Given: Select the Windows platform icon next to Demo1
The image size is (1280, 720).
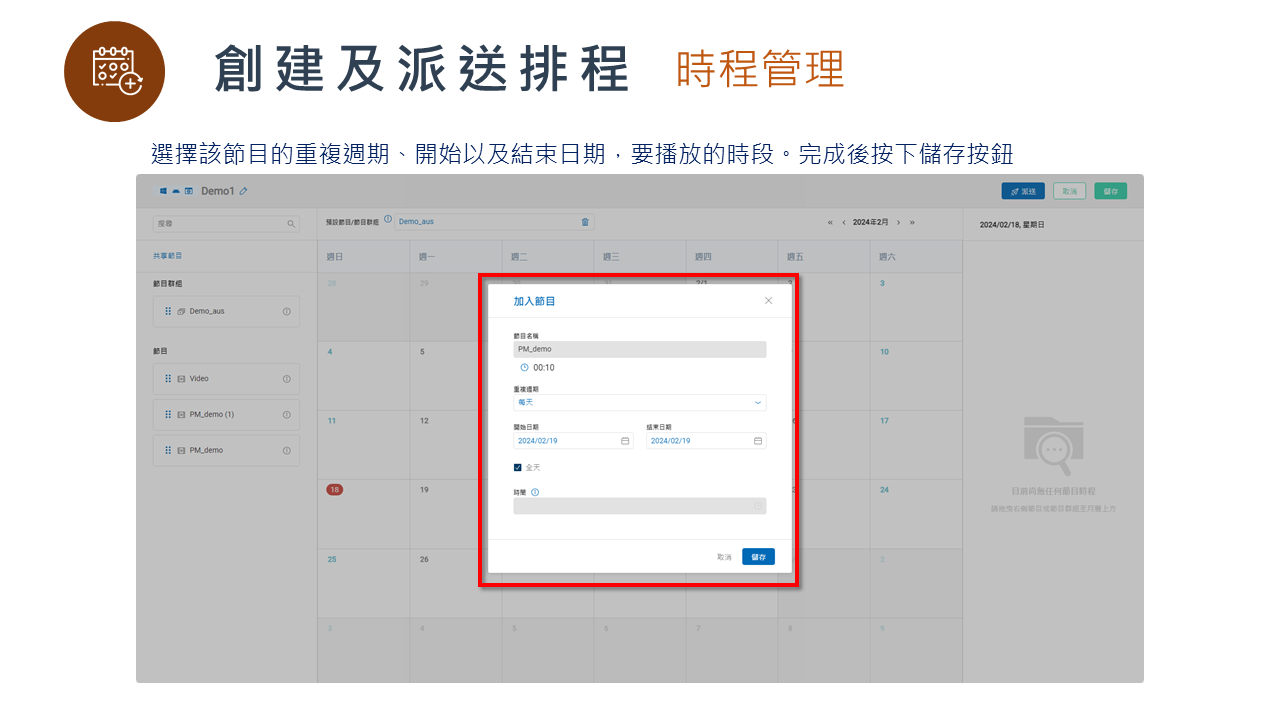Looking at the screenshot, I should tap(163, 191).
